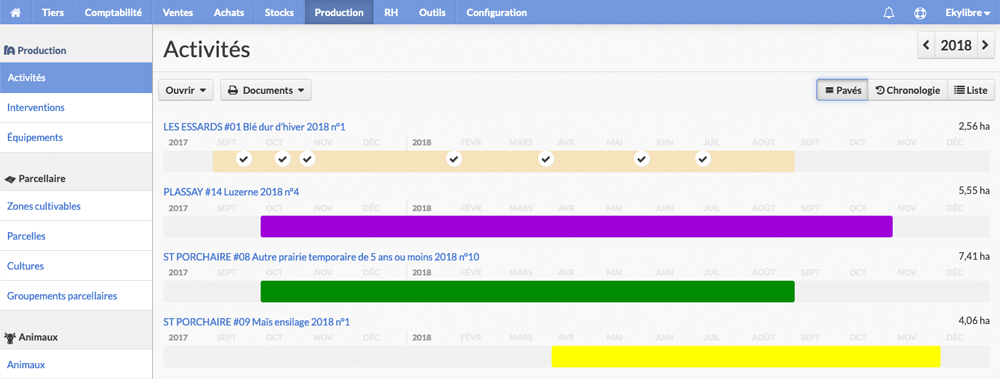The height and width of the screenshot is (379, 1000).
Task: Click the yellow Maïs ensilage timeline bar
Action: [746, 357]
